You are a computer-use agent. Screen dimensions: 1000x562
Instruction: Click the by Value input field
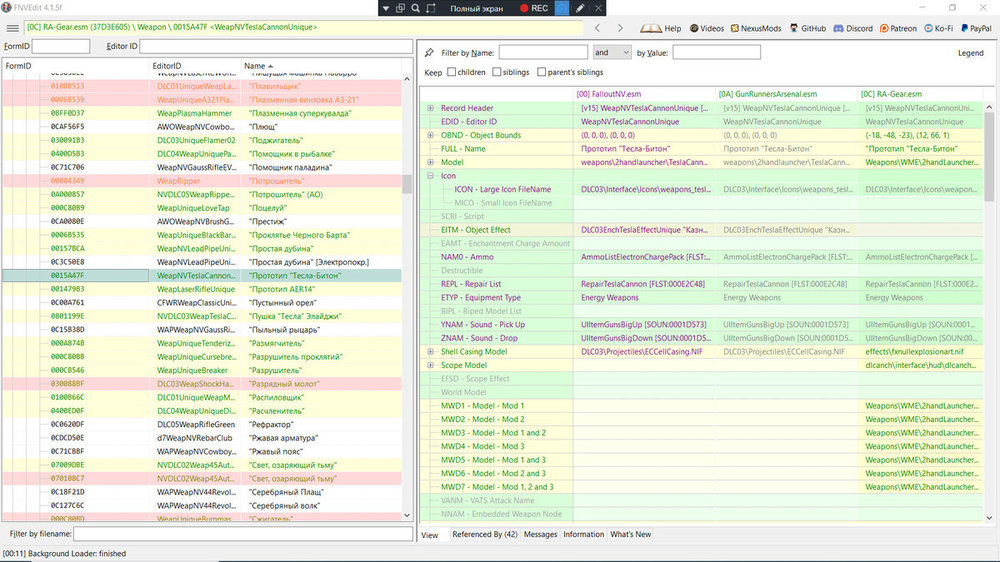[x=716, y=52]
